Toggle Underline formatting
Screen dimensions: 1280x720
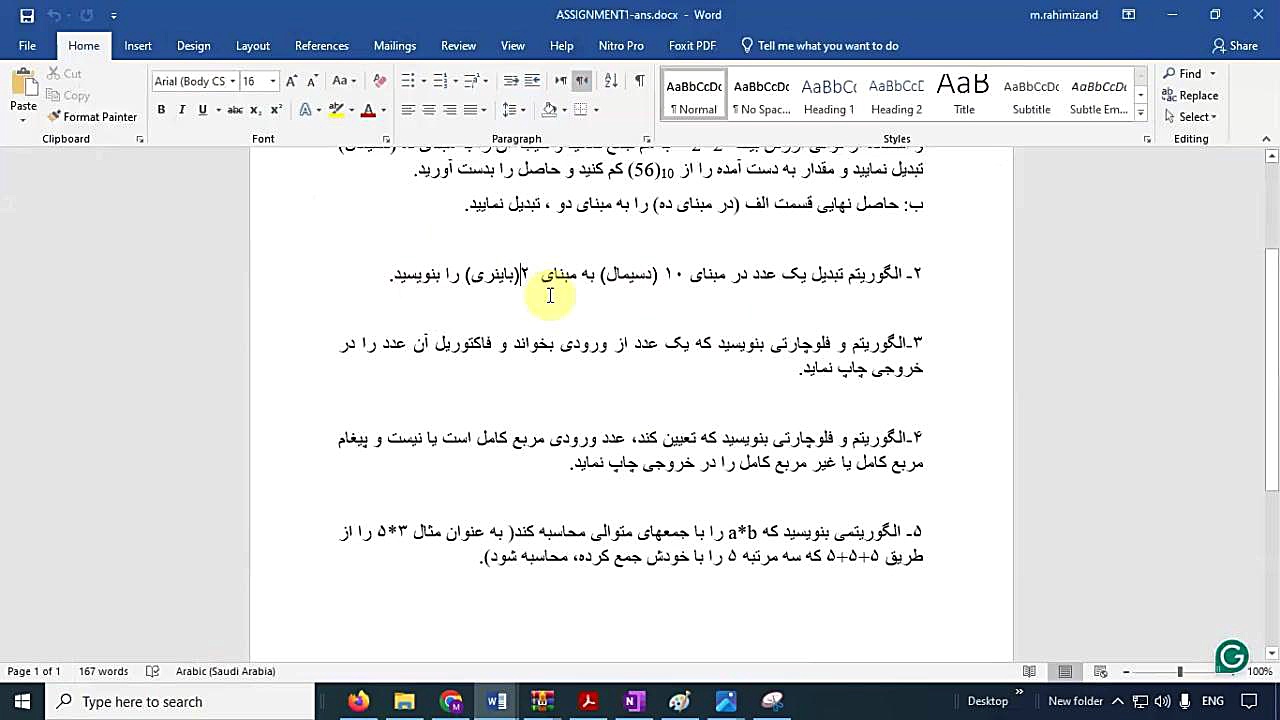202,110
